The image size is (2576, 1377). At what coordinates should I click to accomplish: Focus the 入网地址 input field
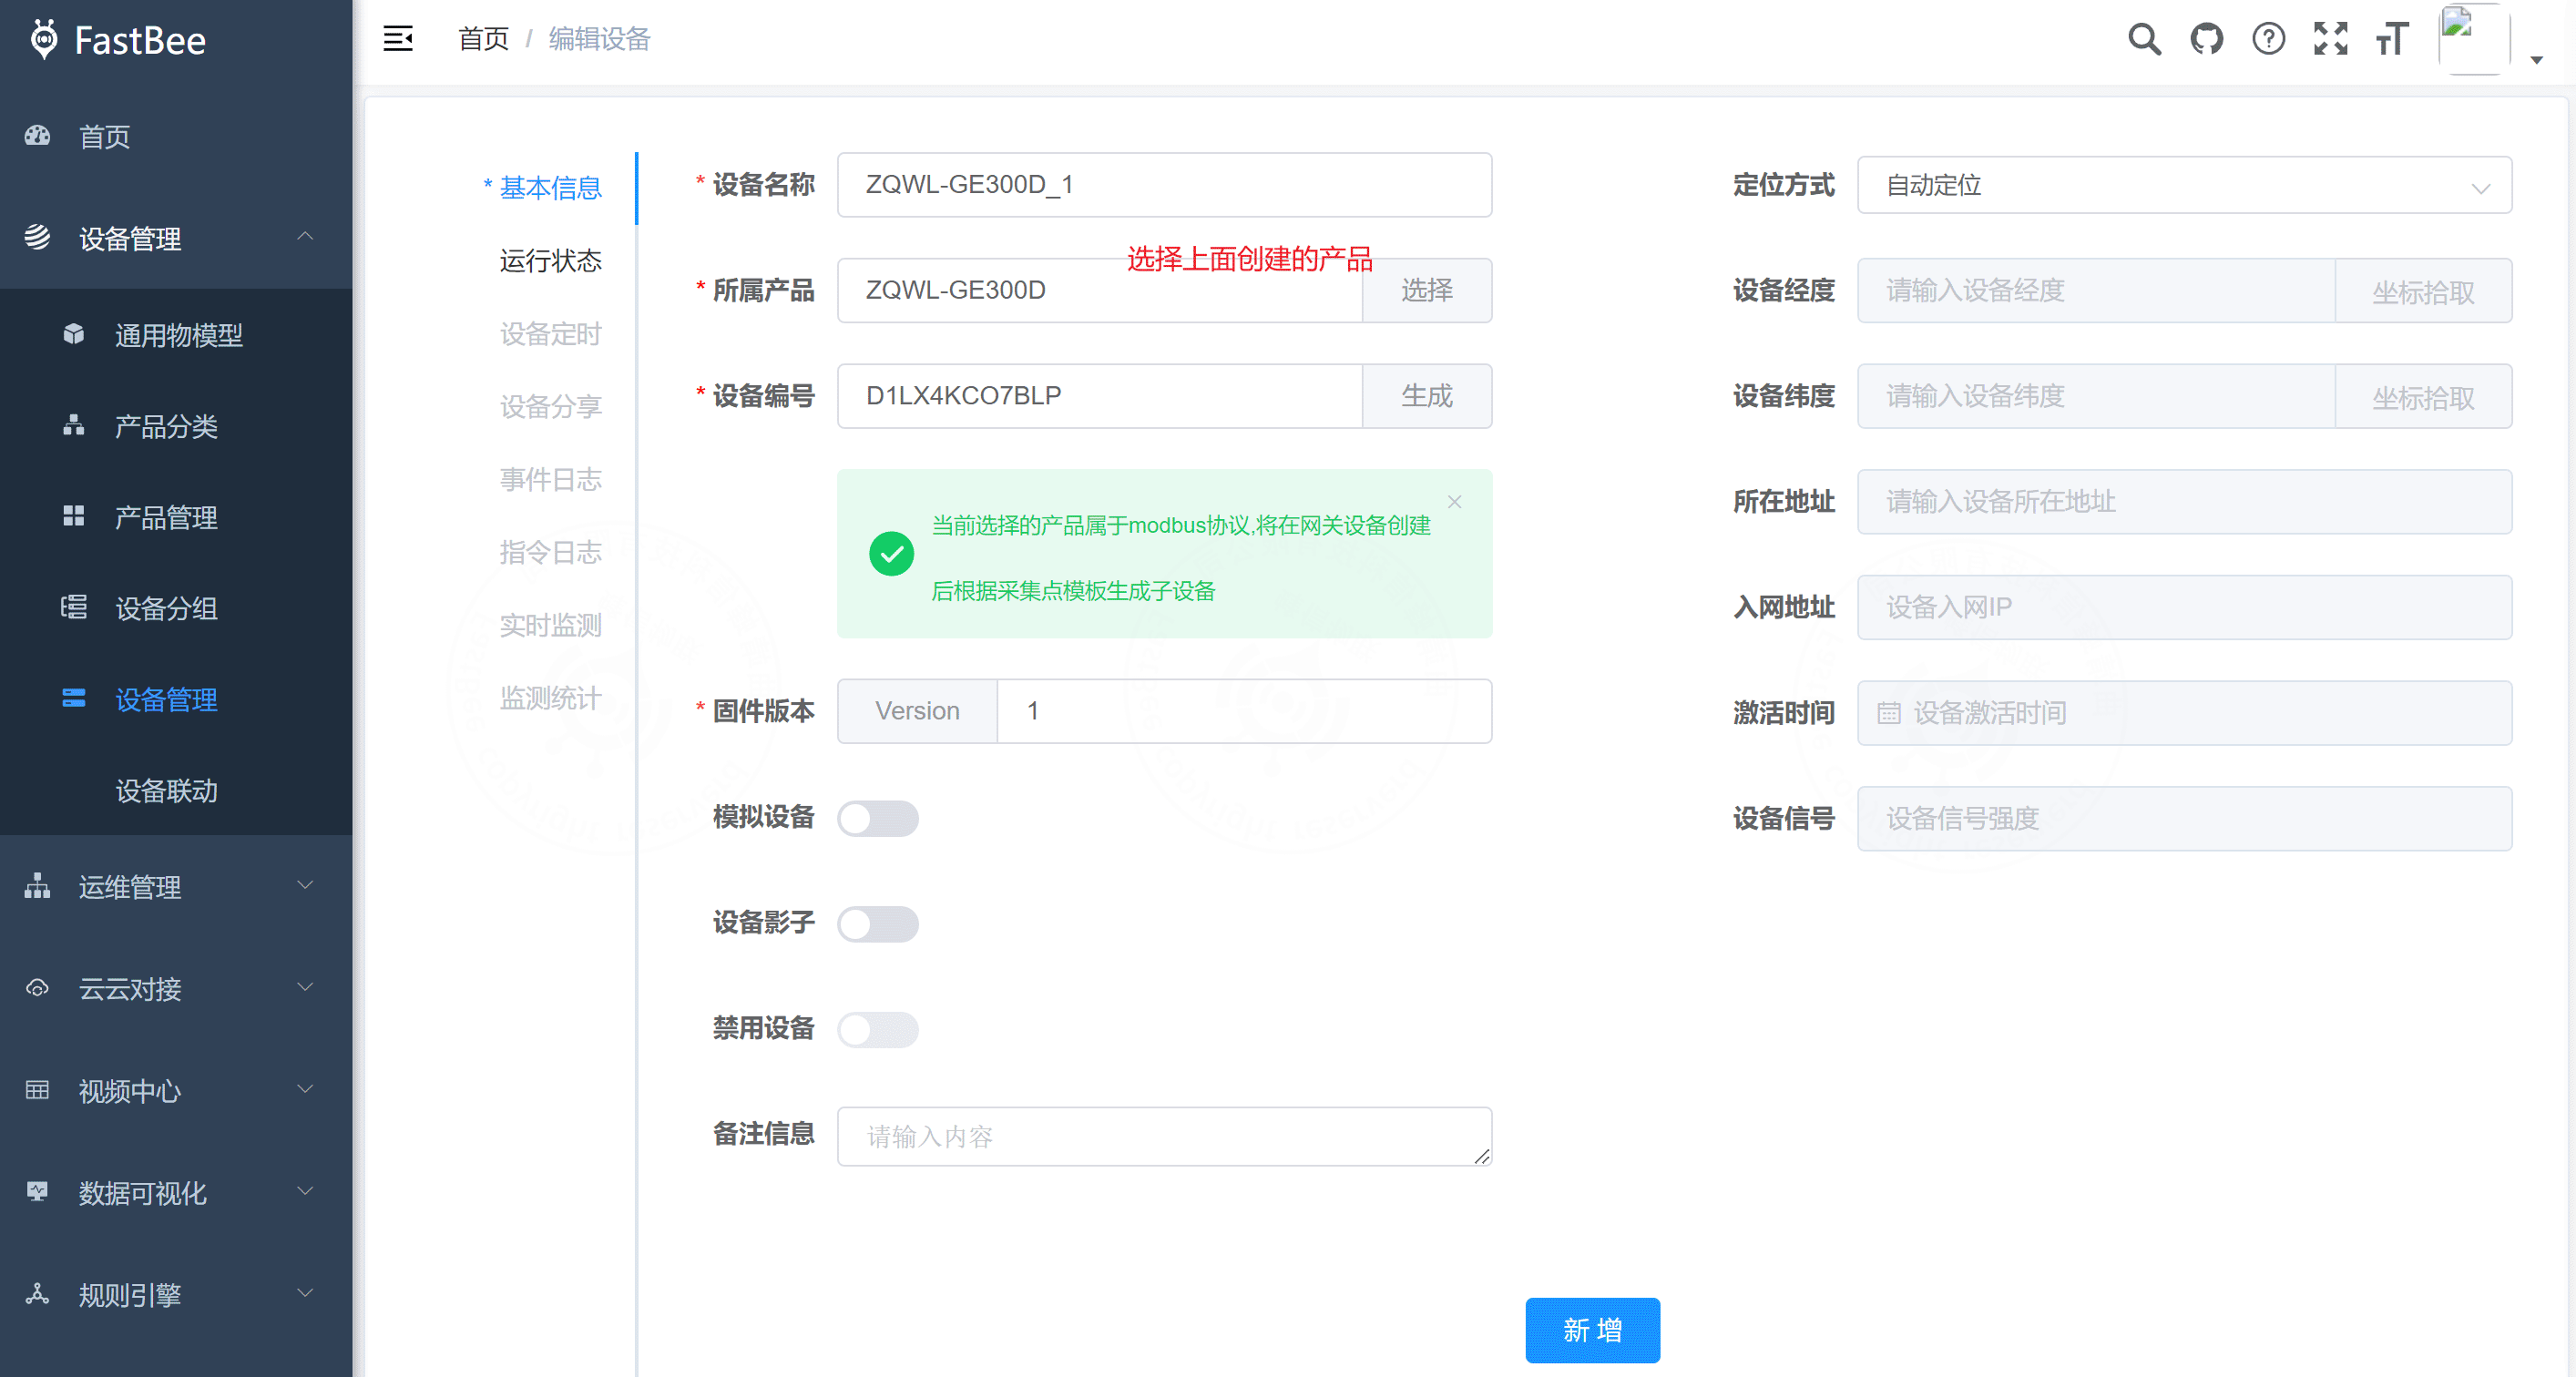coord(2184,607)
